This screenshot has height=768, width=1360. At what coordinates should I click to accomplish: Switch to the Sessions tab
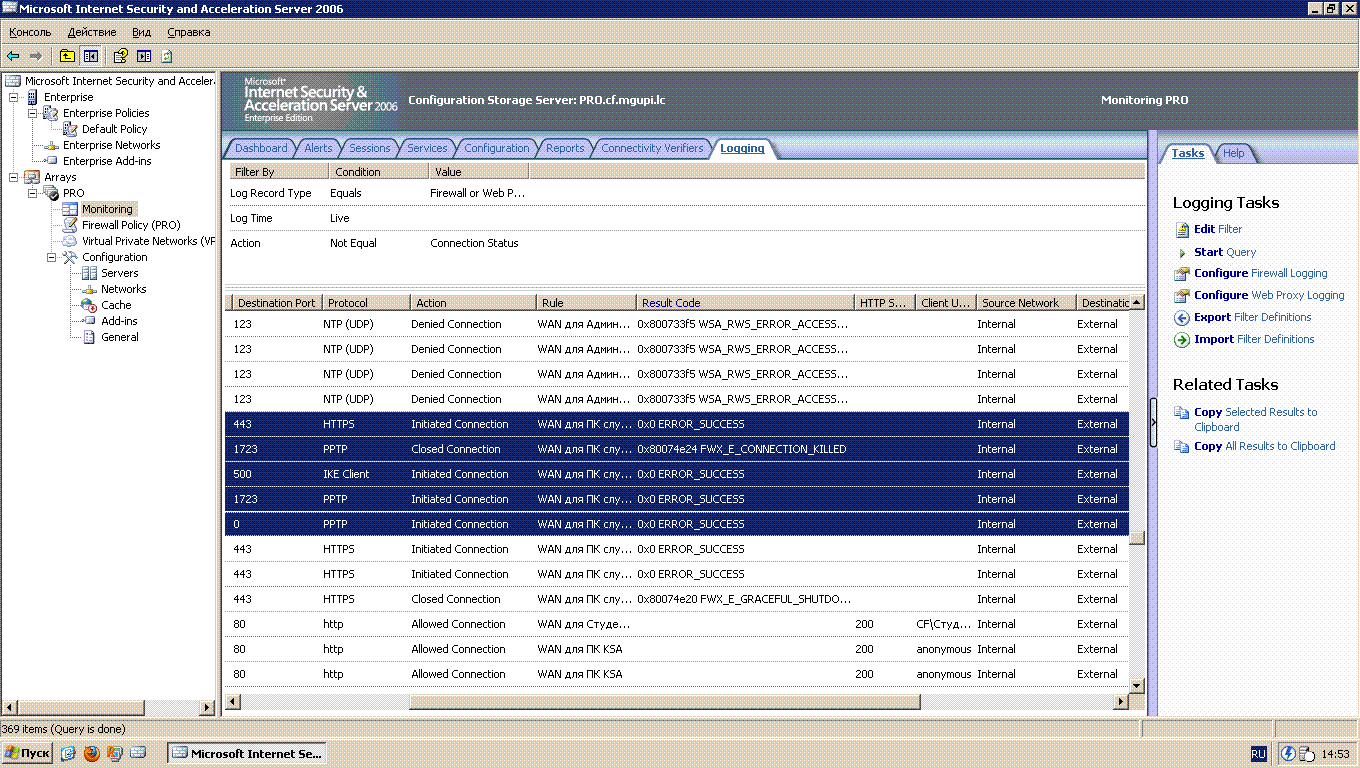pos(369,148)
